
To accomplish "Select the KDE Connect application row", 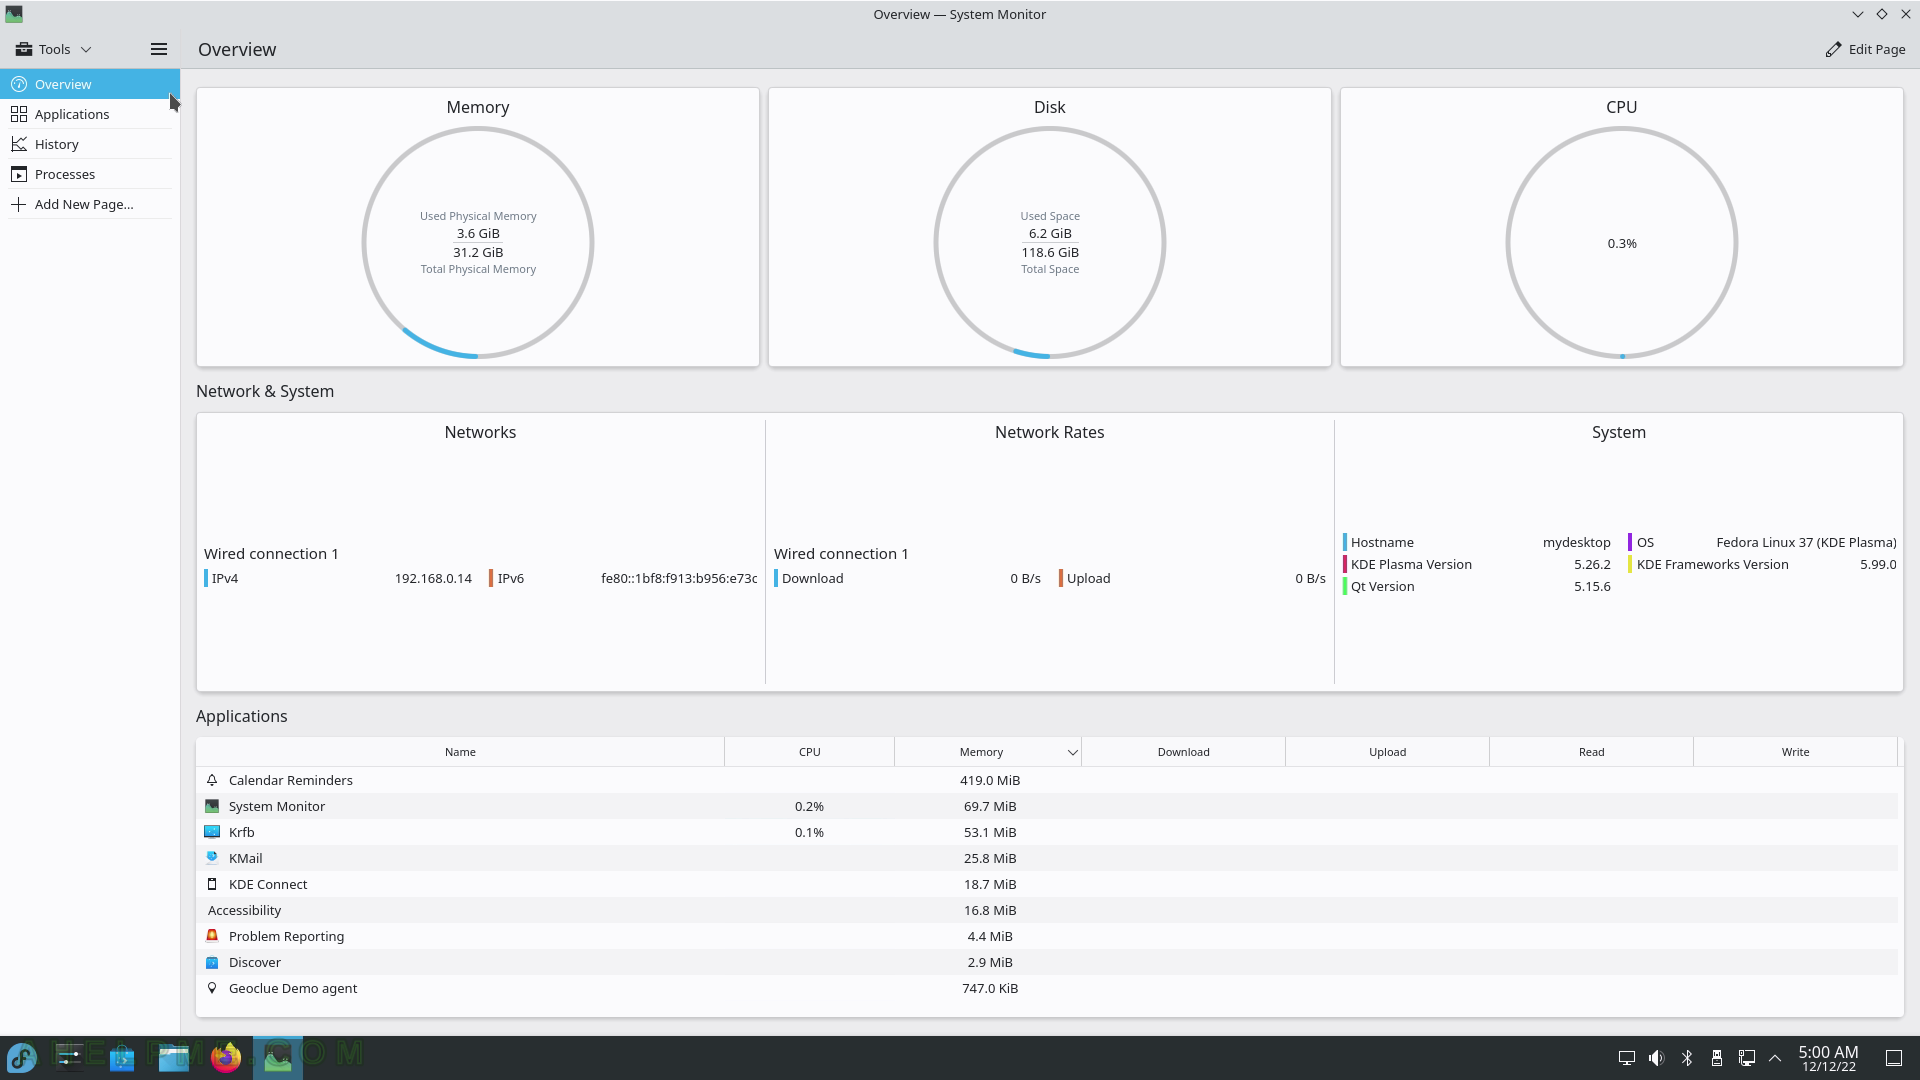I will [1047, 884].
